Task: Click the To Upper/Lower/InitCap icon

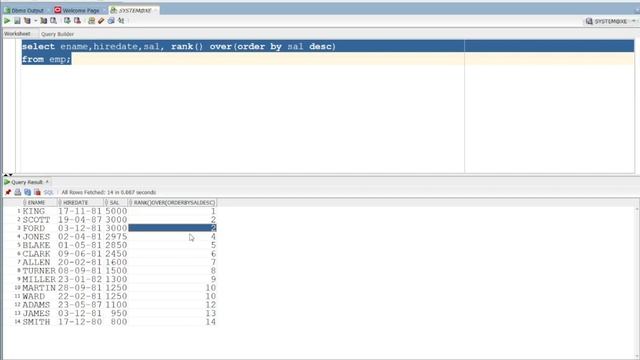Action: pyautogui.click(x=121, y=21)
